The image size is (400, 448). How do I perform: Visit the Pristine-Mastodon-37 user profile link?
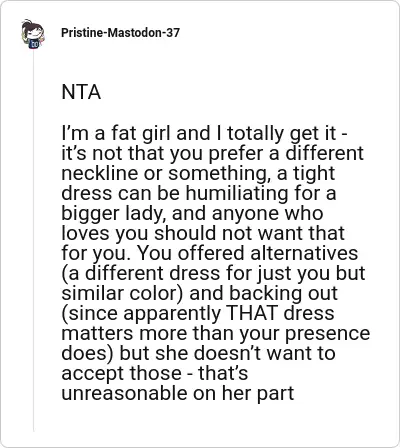click(x=120, y=33)
